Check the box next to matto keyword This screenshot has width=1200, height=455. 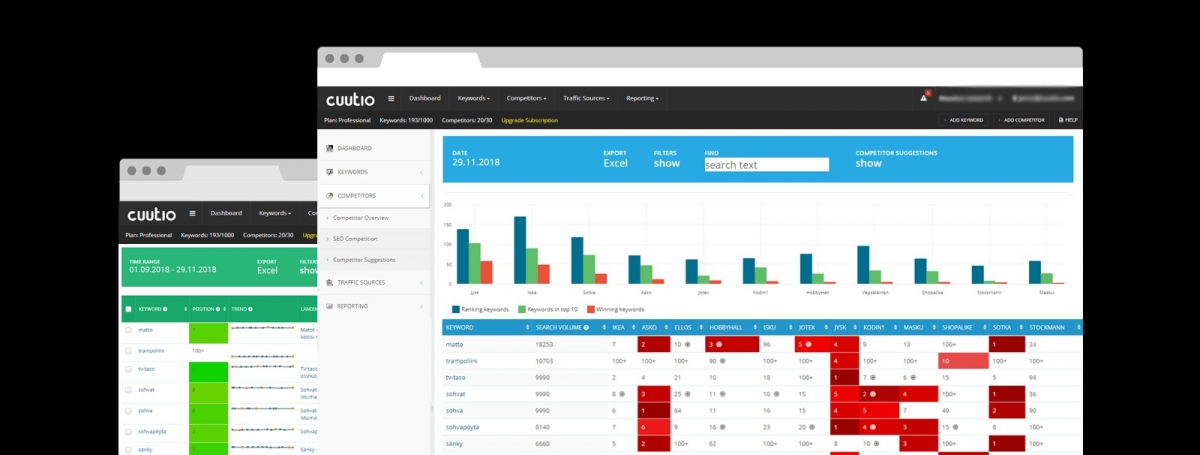pyautogui.click(x=128, y=329)
